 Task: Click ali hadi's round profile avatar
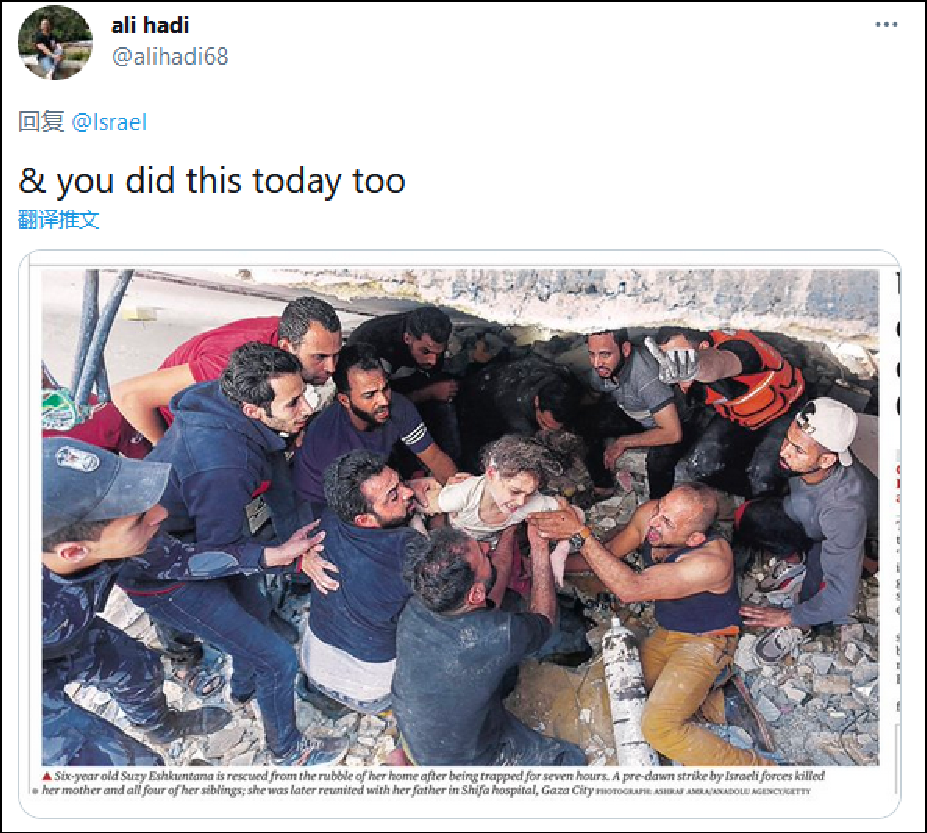55,42
